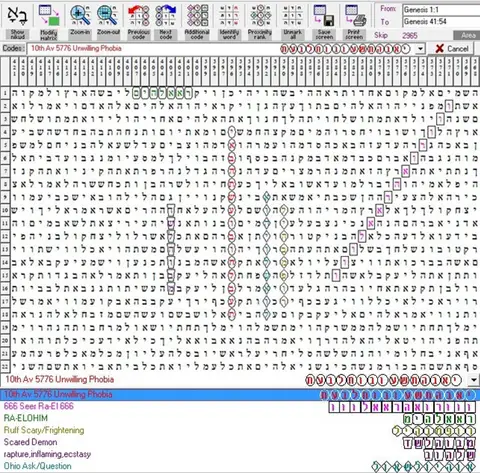Select the Rulf Scary/Frightening row
The image size is (480, 473).
240,430
